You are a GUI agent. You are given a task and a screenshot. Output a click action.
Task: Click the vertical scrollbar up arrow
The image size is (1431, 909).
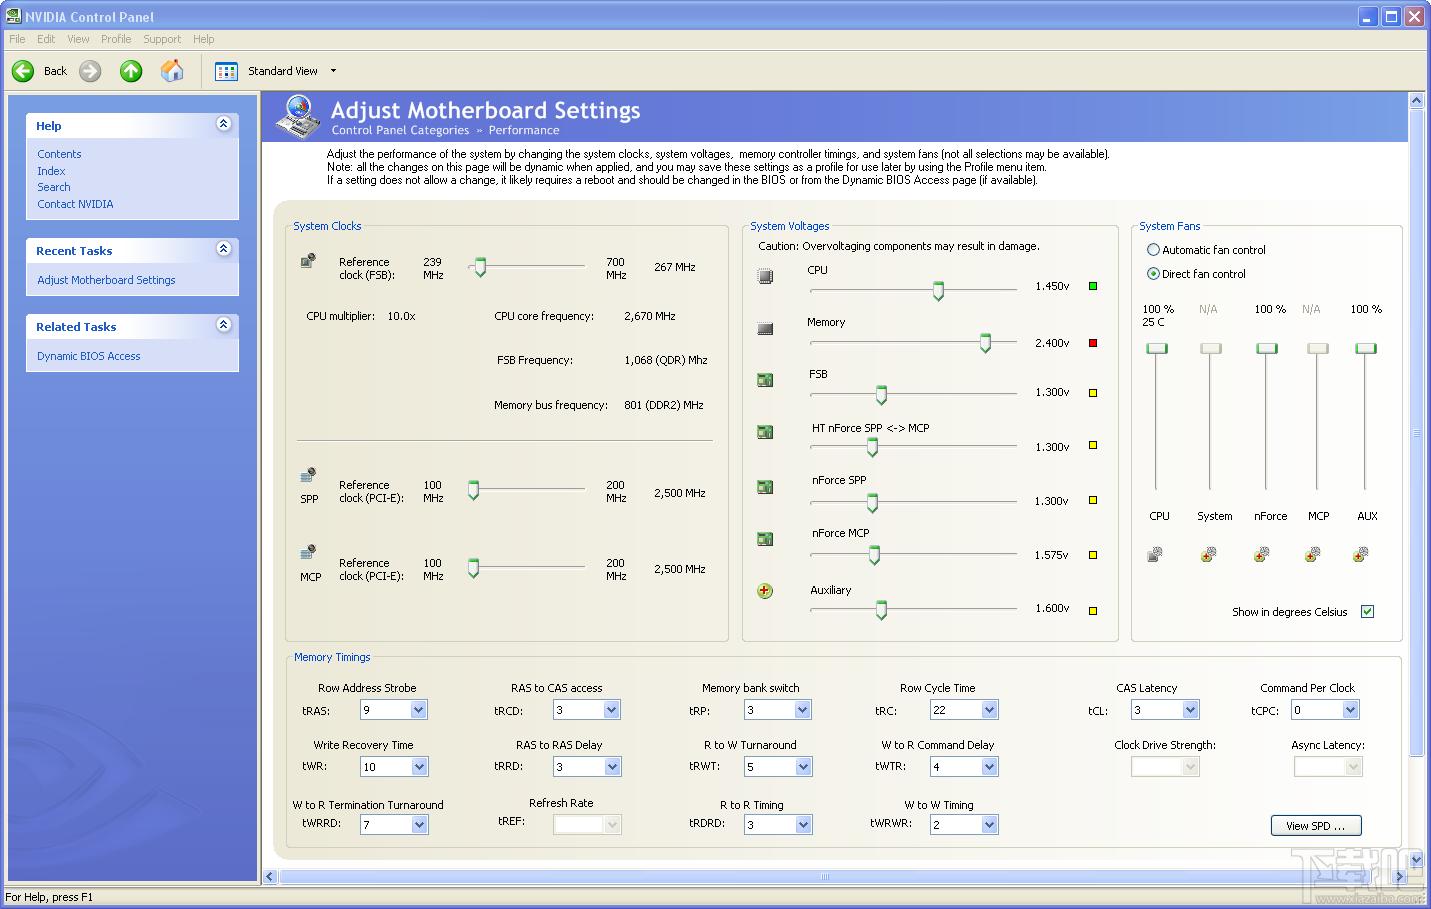1416,101
